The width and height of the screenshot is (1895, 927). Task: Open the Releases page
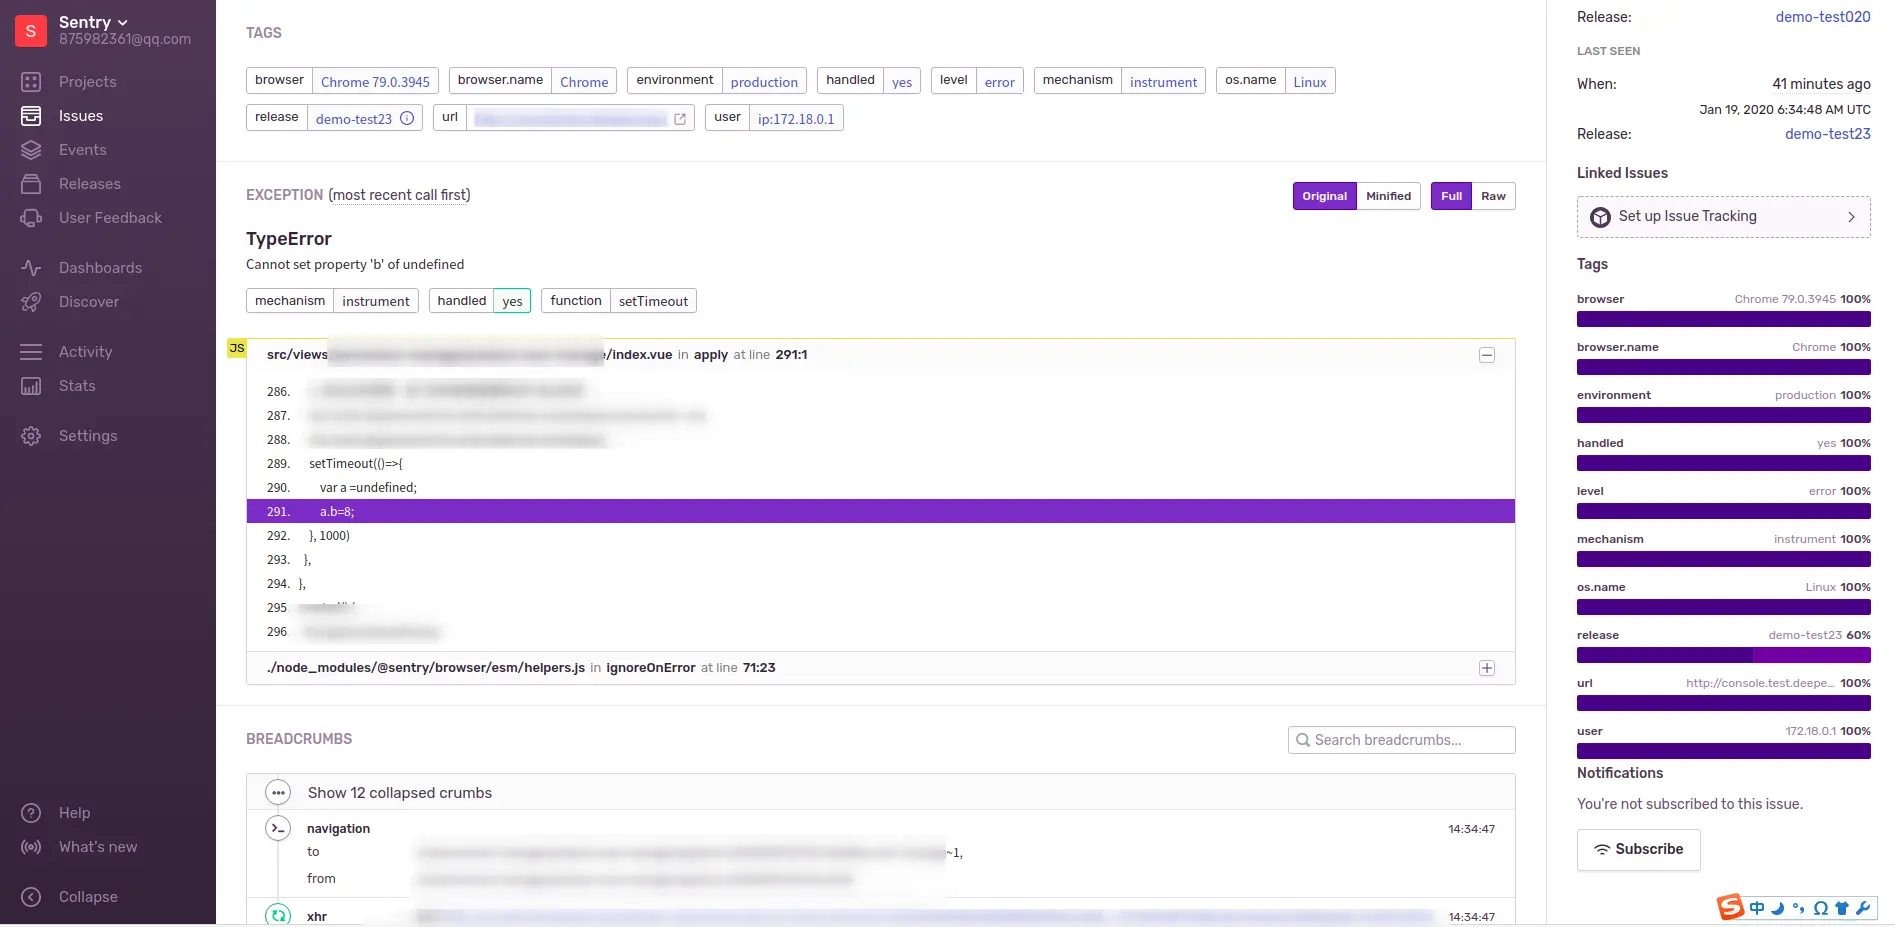(90, 184)
